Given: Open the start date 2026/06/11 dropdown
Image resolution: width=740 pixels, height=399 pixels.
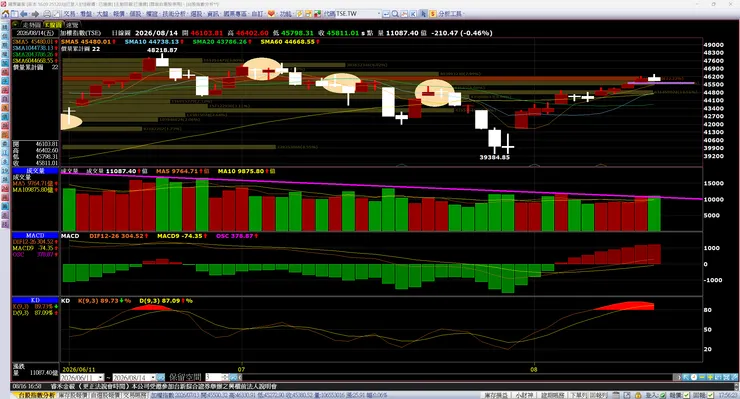Looking at the screenshot, I should [x=101, y=378].
